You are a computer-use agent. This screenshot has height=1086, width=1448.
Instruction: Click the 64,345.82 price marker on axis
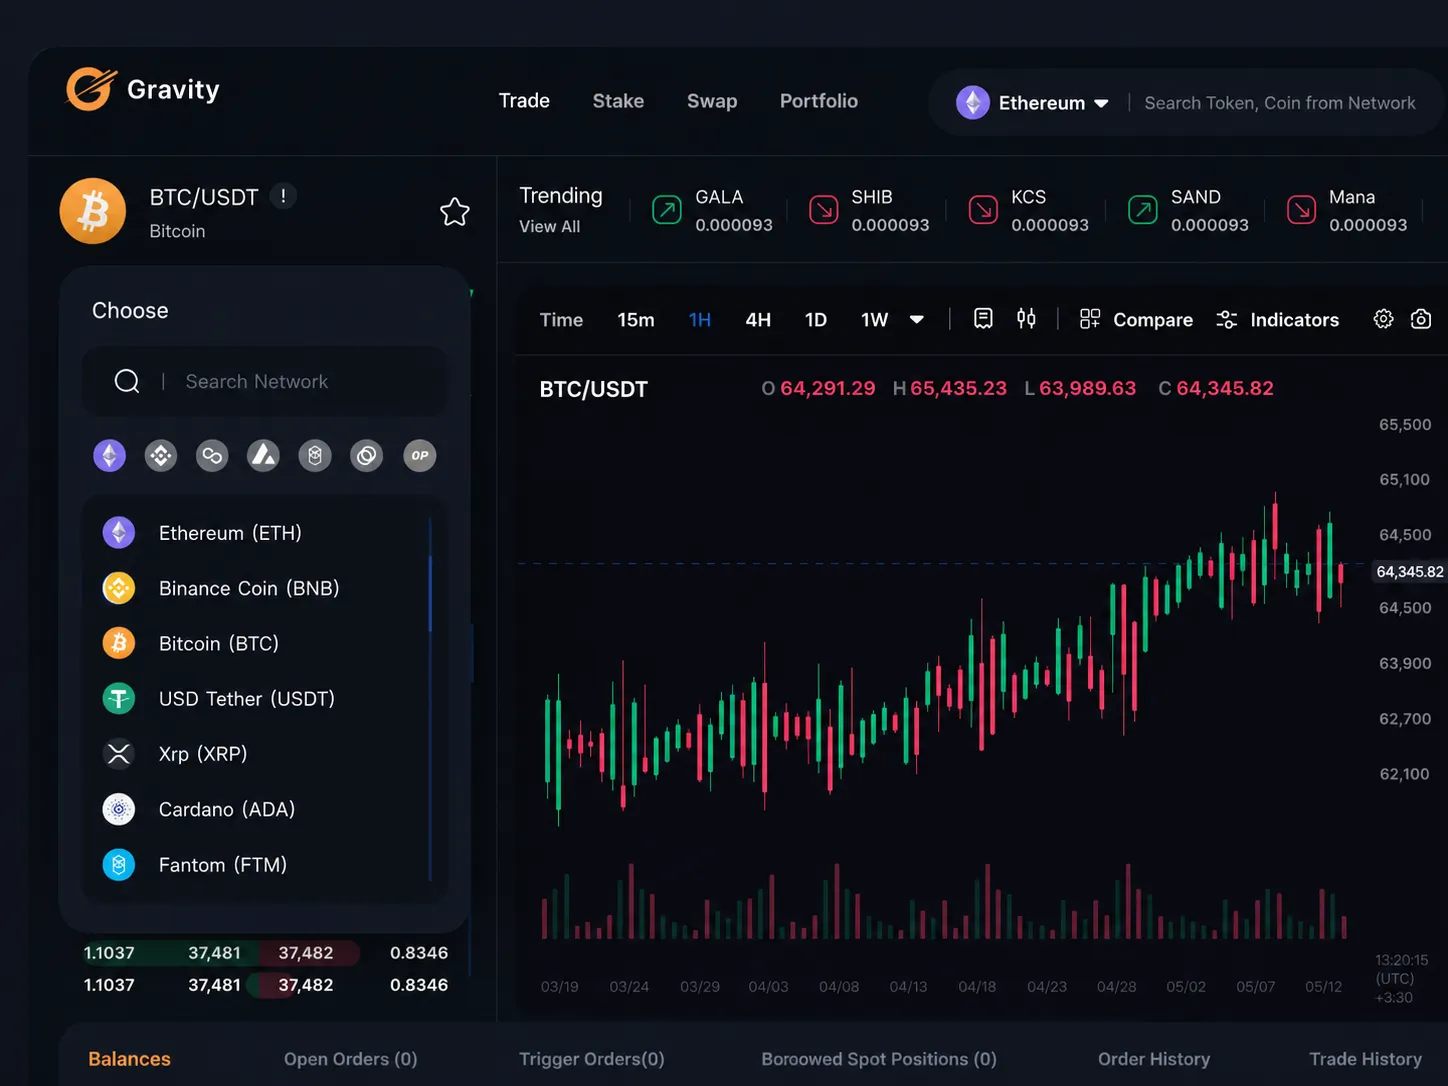(1409, 572)
